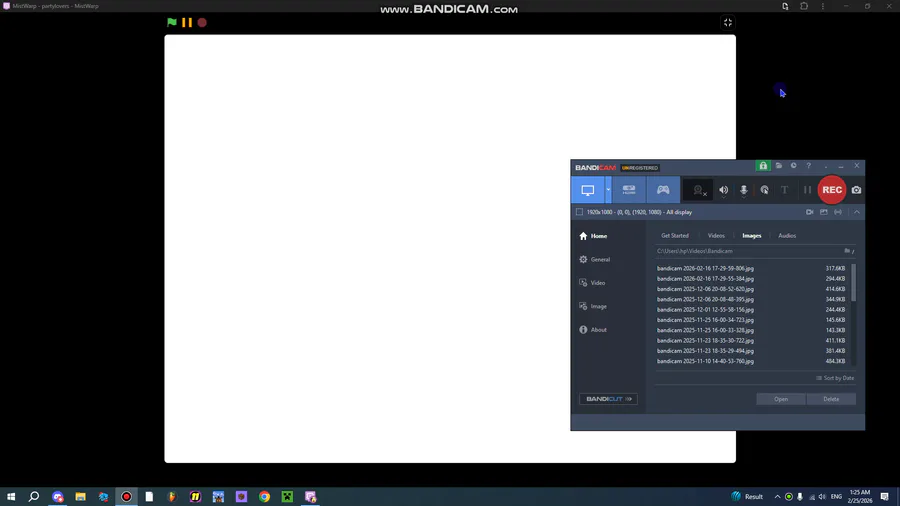Stop the project with the red stop button

tap(202, 22)
